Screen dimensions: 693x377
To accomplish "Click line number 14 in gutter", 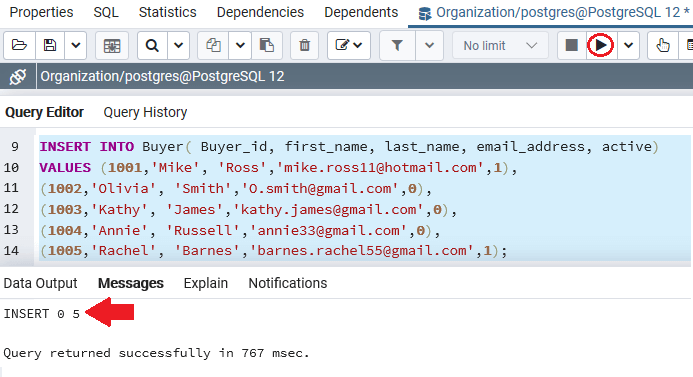I will pyautogui.click(x=11, y=251).
